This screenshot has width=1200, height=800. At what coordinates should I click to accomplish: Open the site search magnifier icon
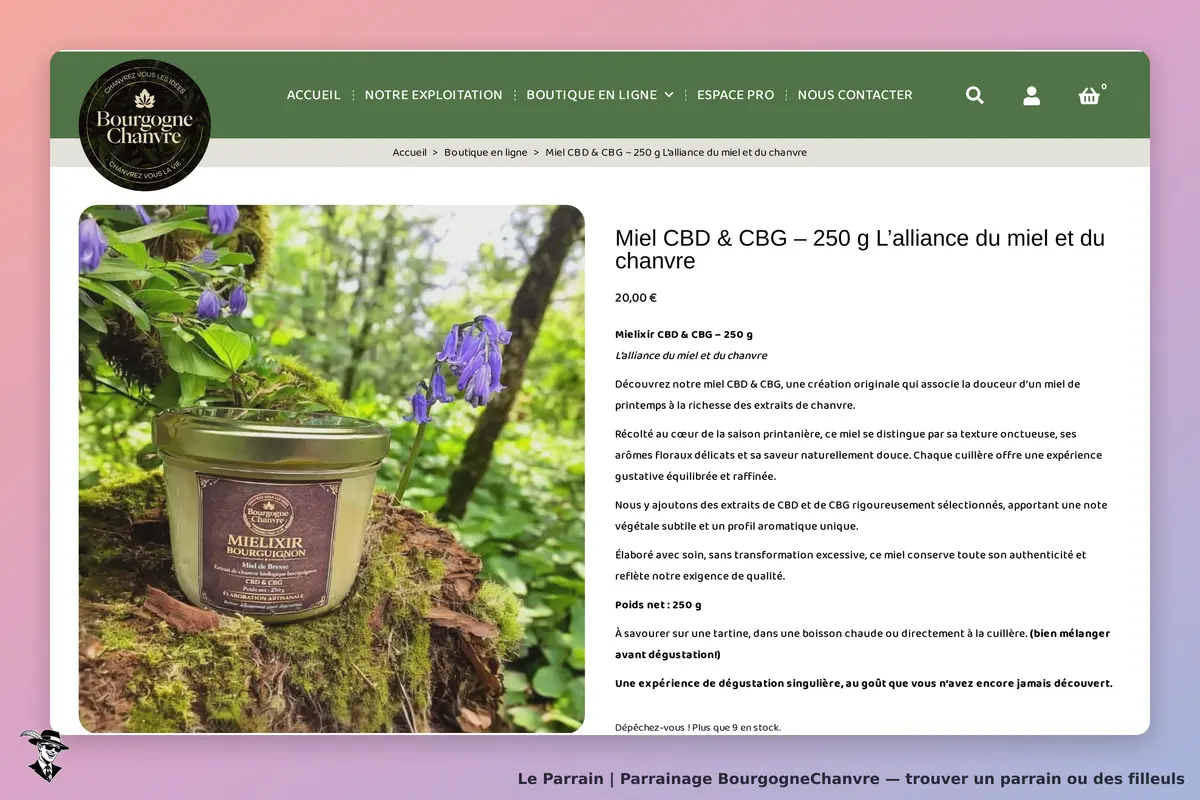click(975, 95)
